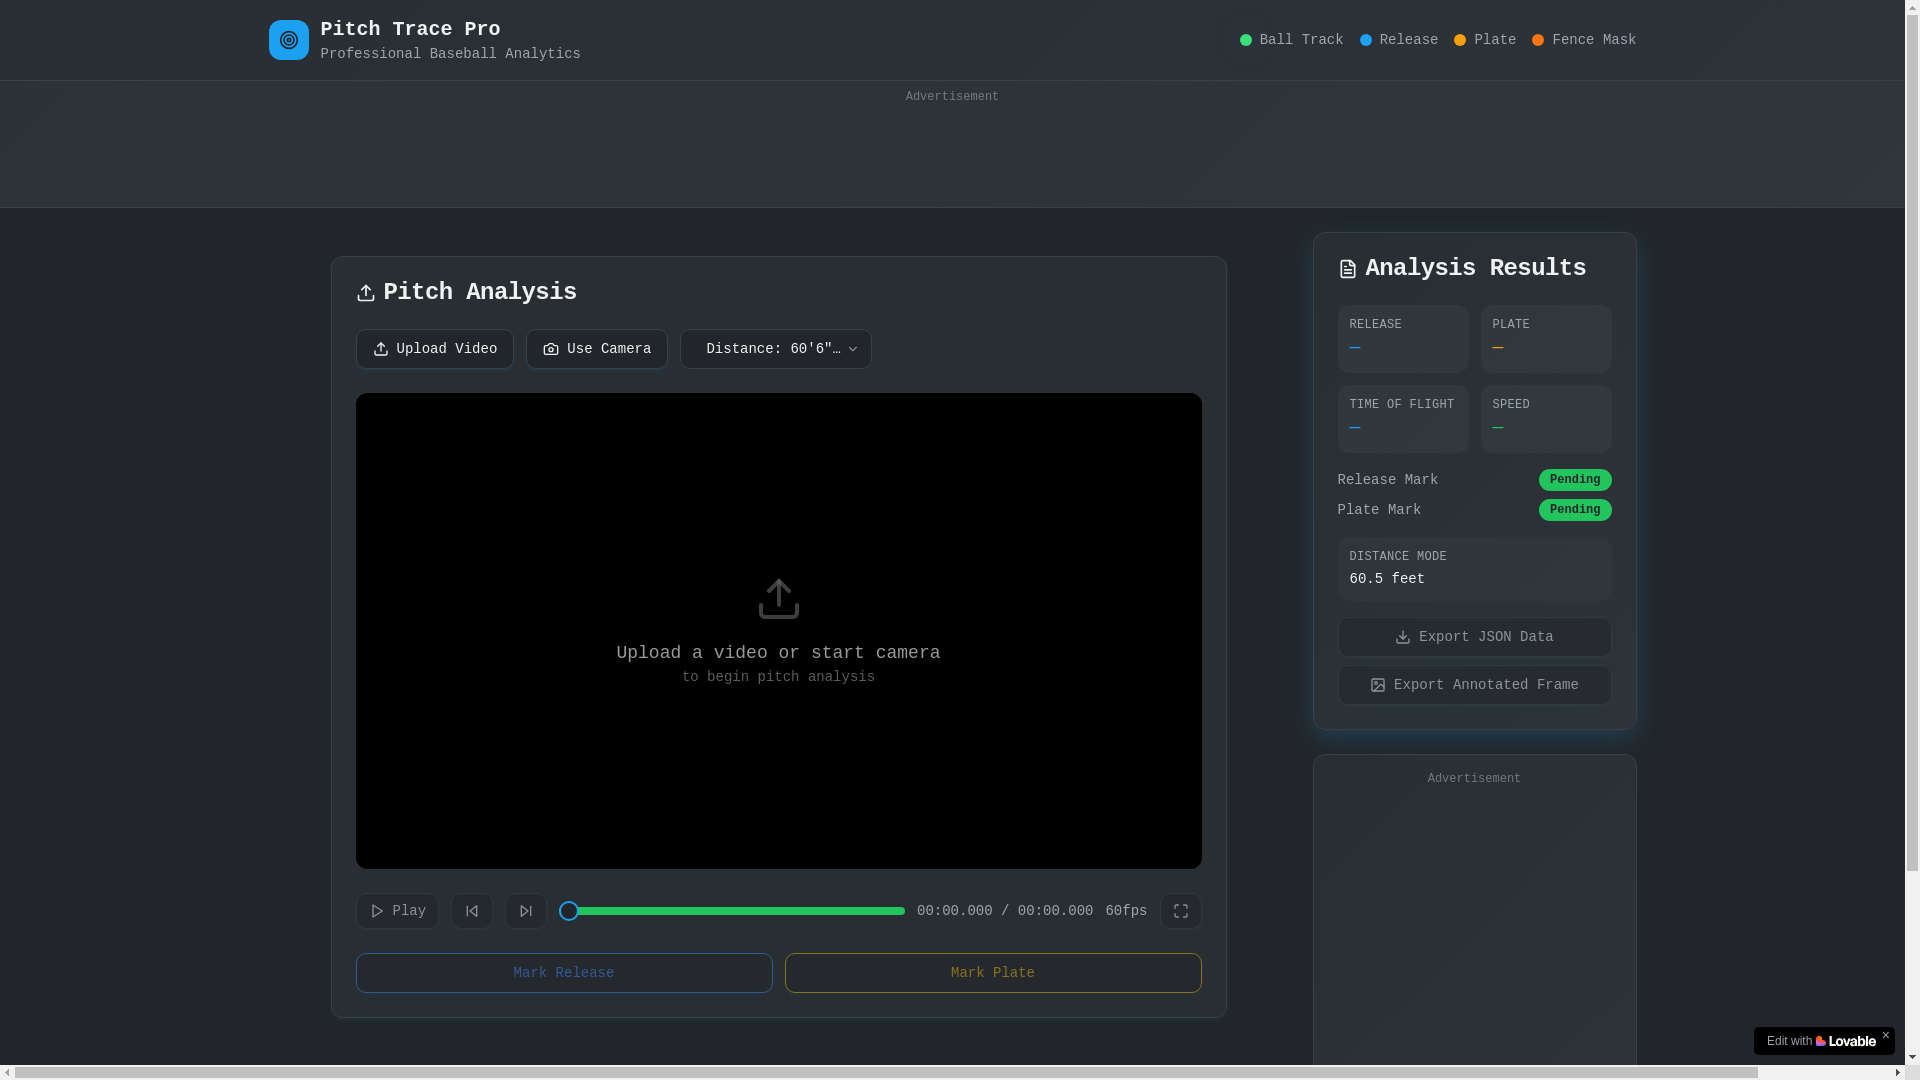
Task: Click the document icon beside Analysis Results
Action: click(x=1348, y=269)
